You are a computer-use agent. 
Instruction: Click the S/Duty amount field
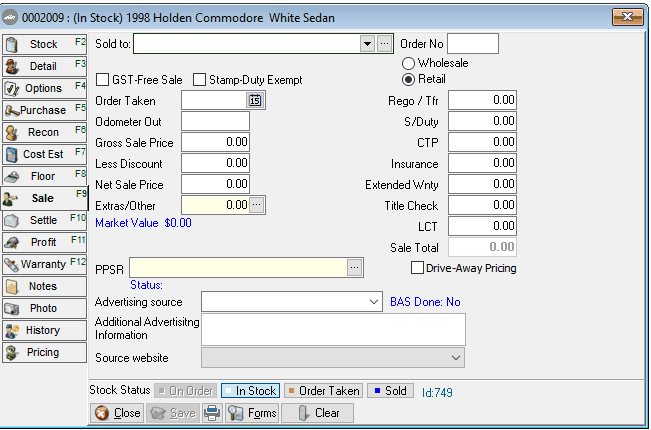[482, 121]
